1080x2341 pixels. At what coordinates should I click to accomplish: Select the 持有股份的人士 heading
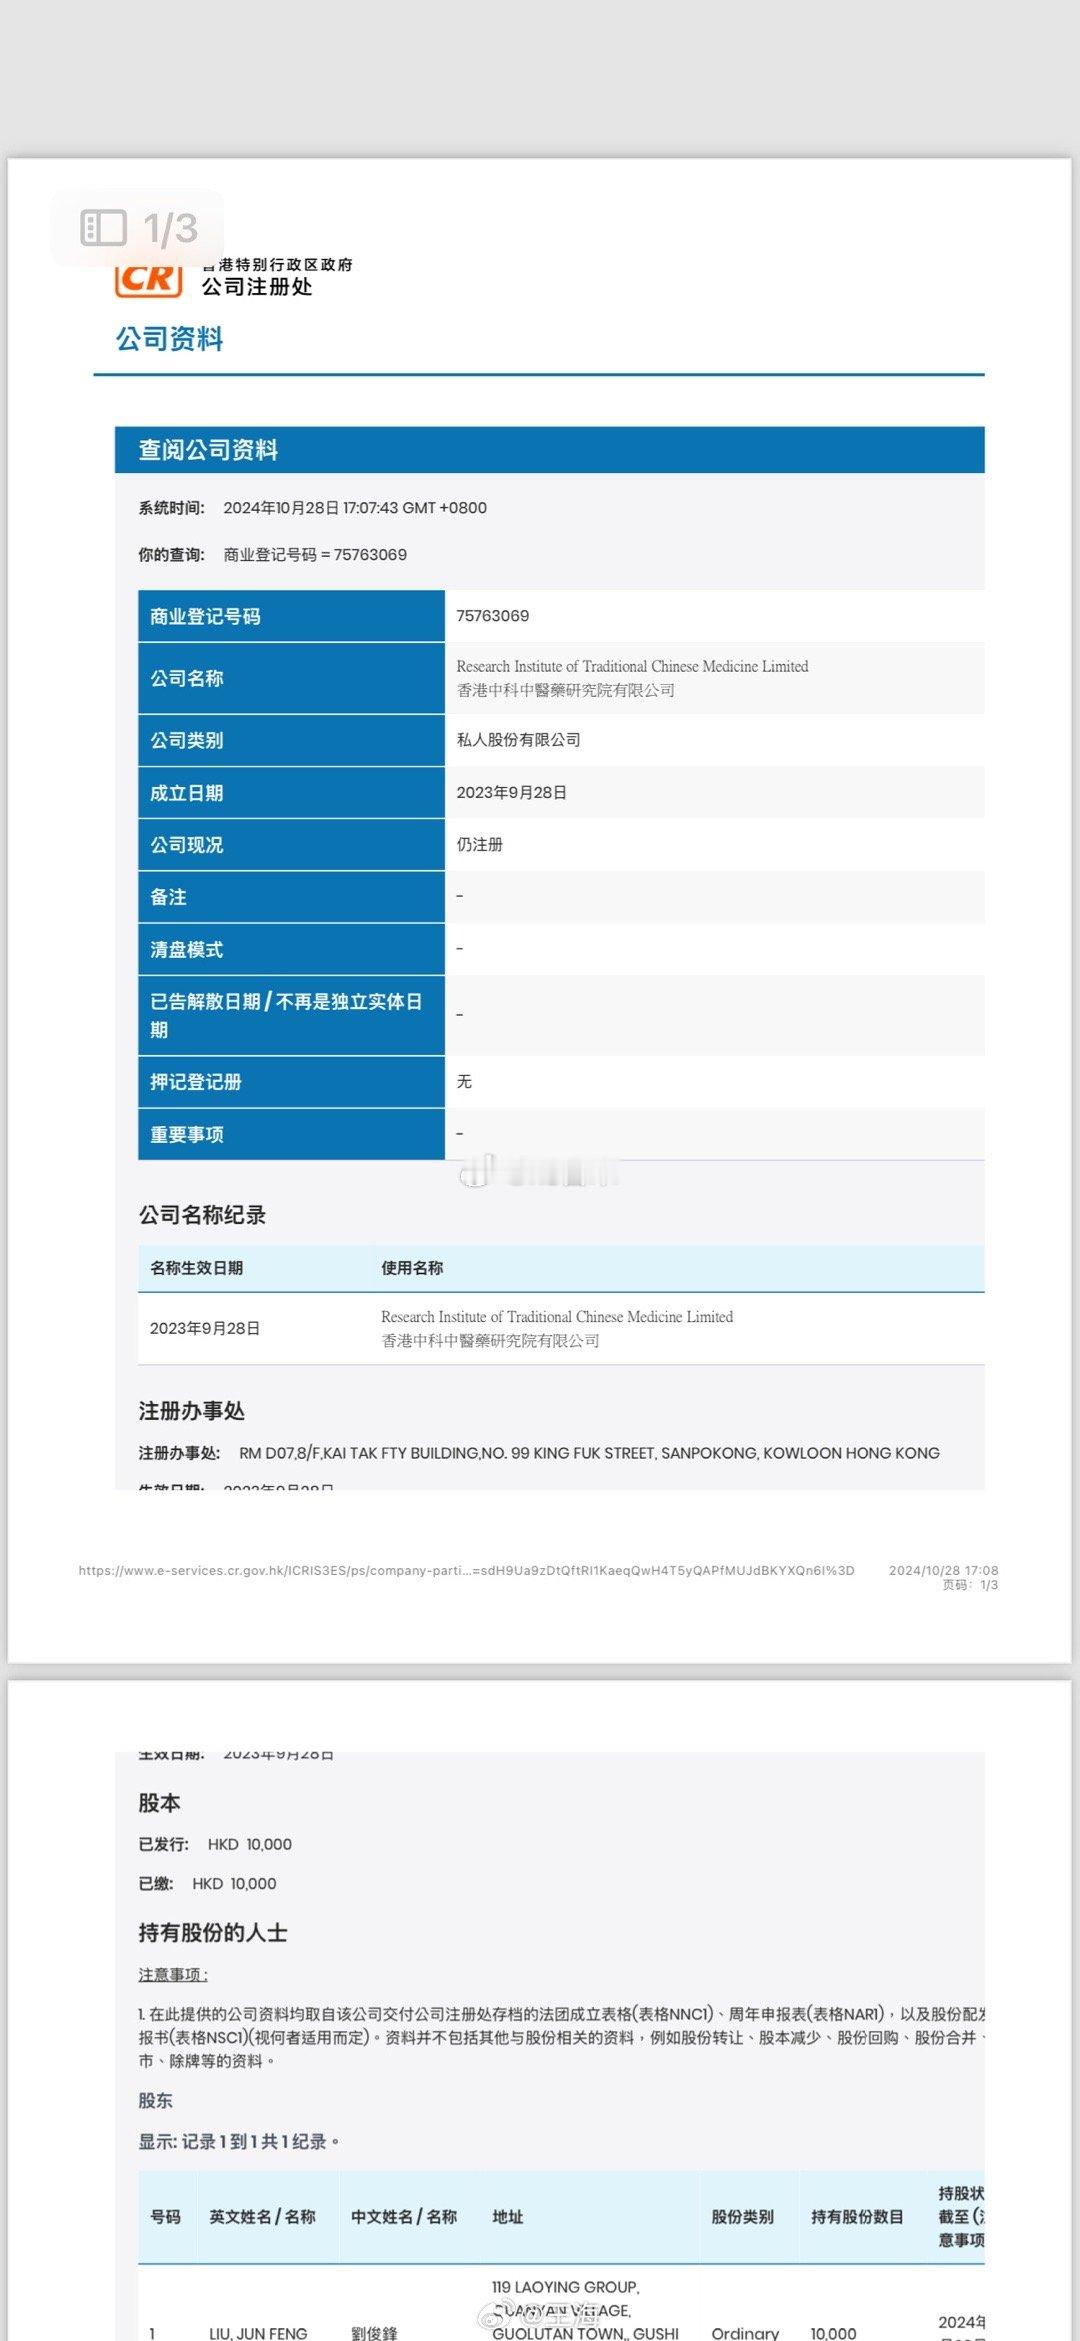pyautogui.click(x=213, y=1933)
